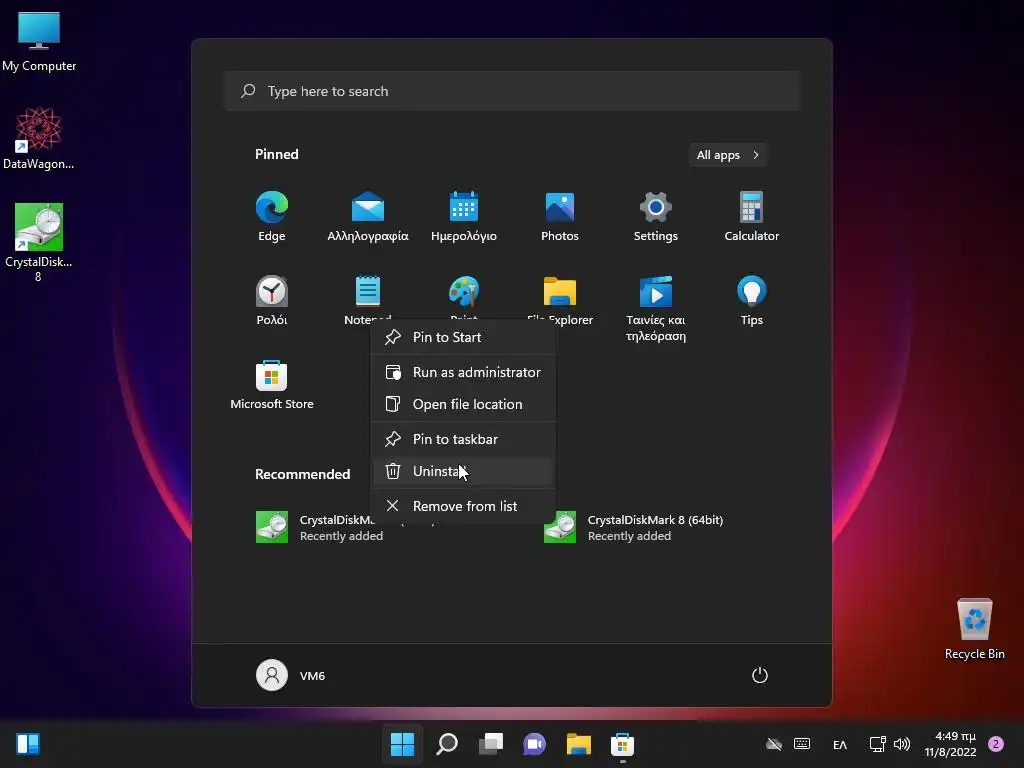The height and width of the screenshot is (768, 1024).
Task: Open Widgets button at taskbar left
Action: (28, 744)
